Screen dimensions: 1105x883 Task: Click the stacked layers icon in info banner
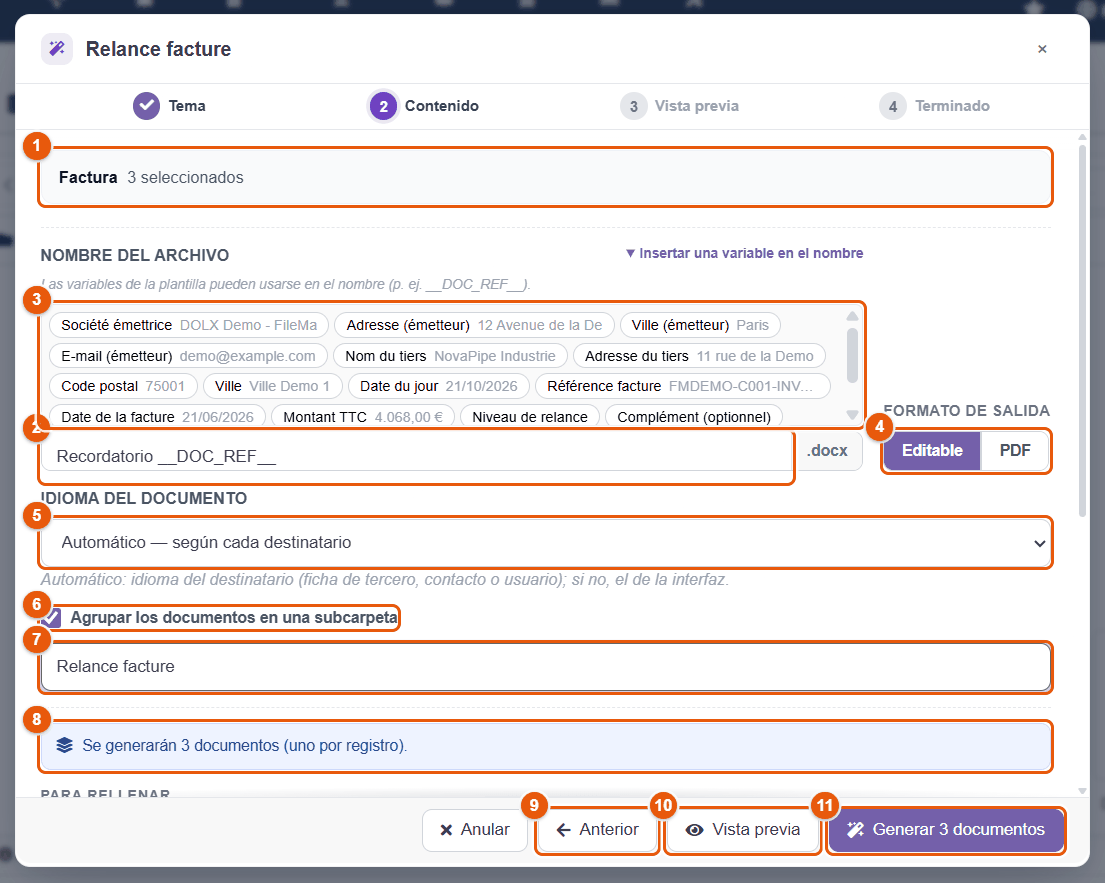pos(65,746)
